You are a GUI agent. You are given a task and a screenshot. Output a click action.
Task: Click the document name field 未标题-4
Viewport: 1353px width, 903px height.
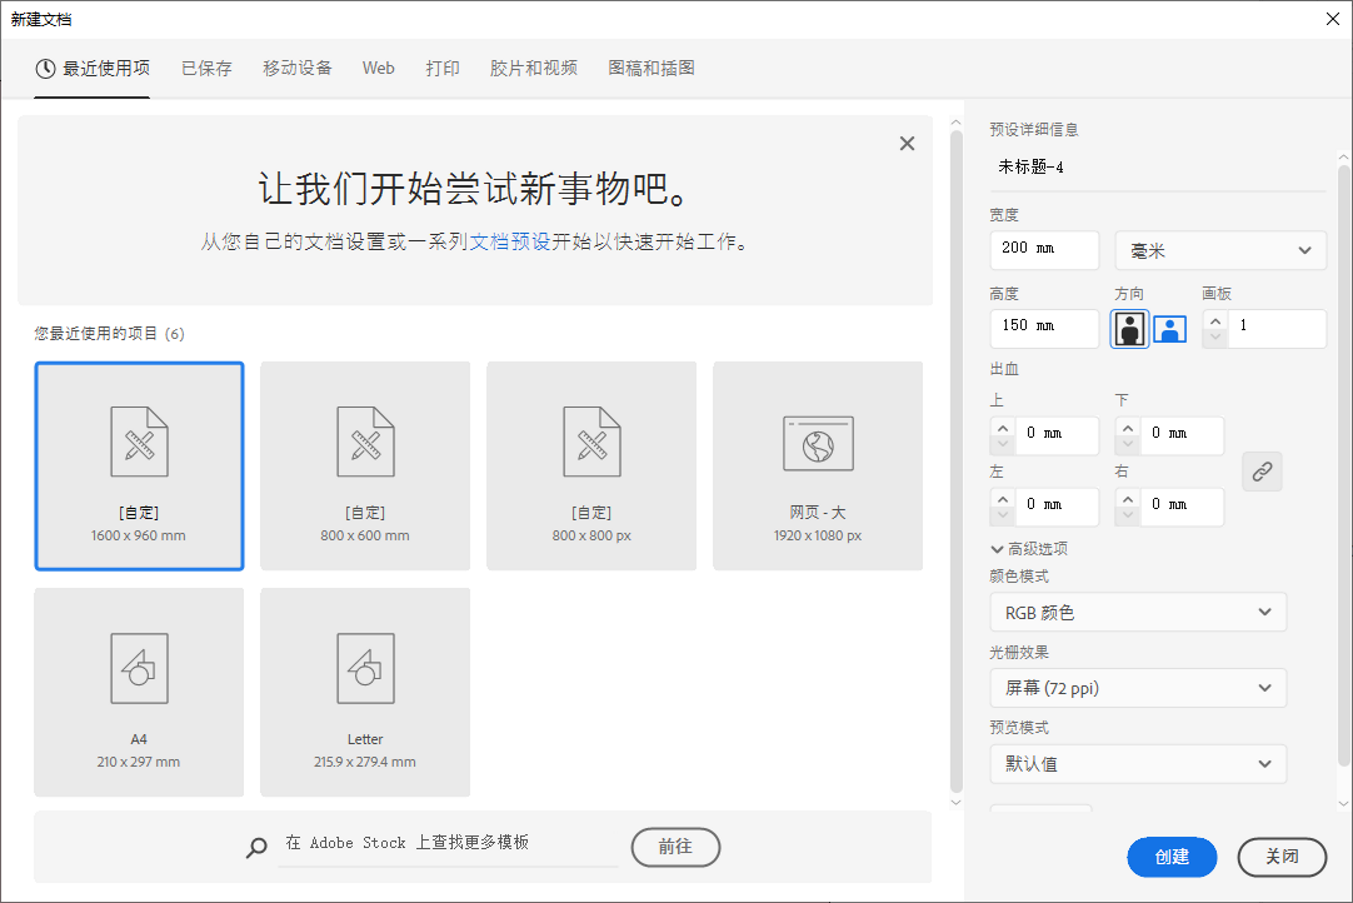click(x=1158, y=168)
